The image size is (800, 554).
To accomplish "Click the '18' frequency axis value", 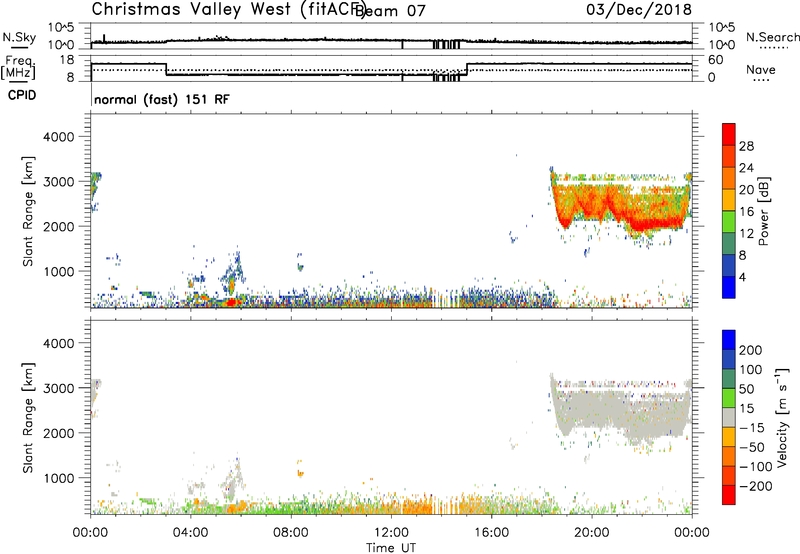I will (x=67, y=60).
